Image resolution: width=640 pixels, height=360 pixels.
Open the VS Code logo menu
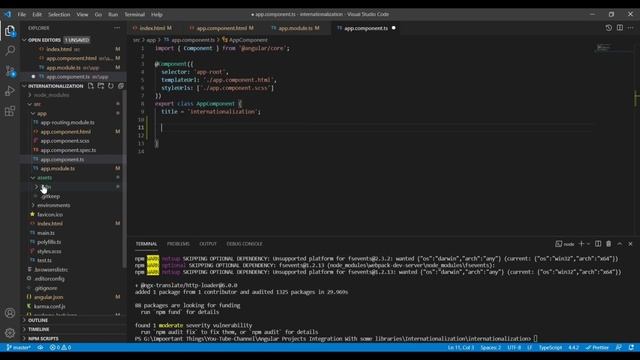click(x=8, y=14)
